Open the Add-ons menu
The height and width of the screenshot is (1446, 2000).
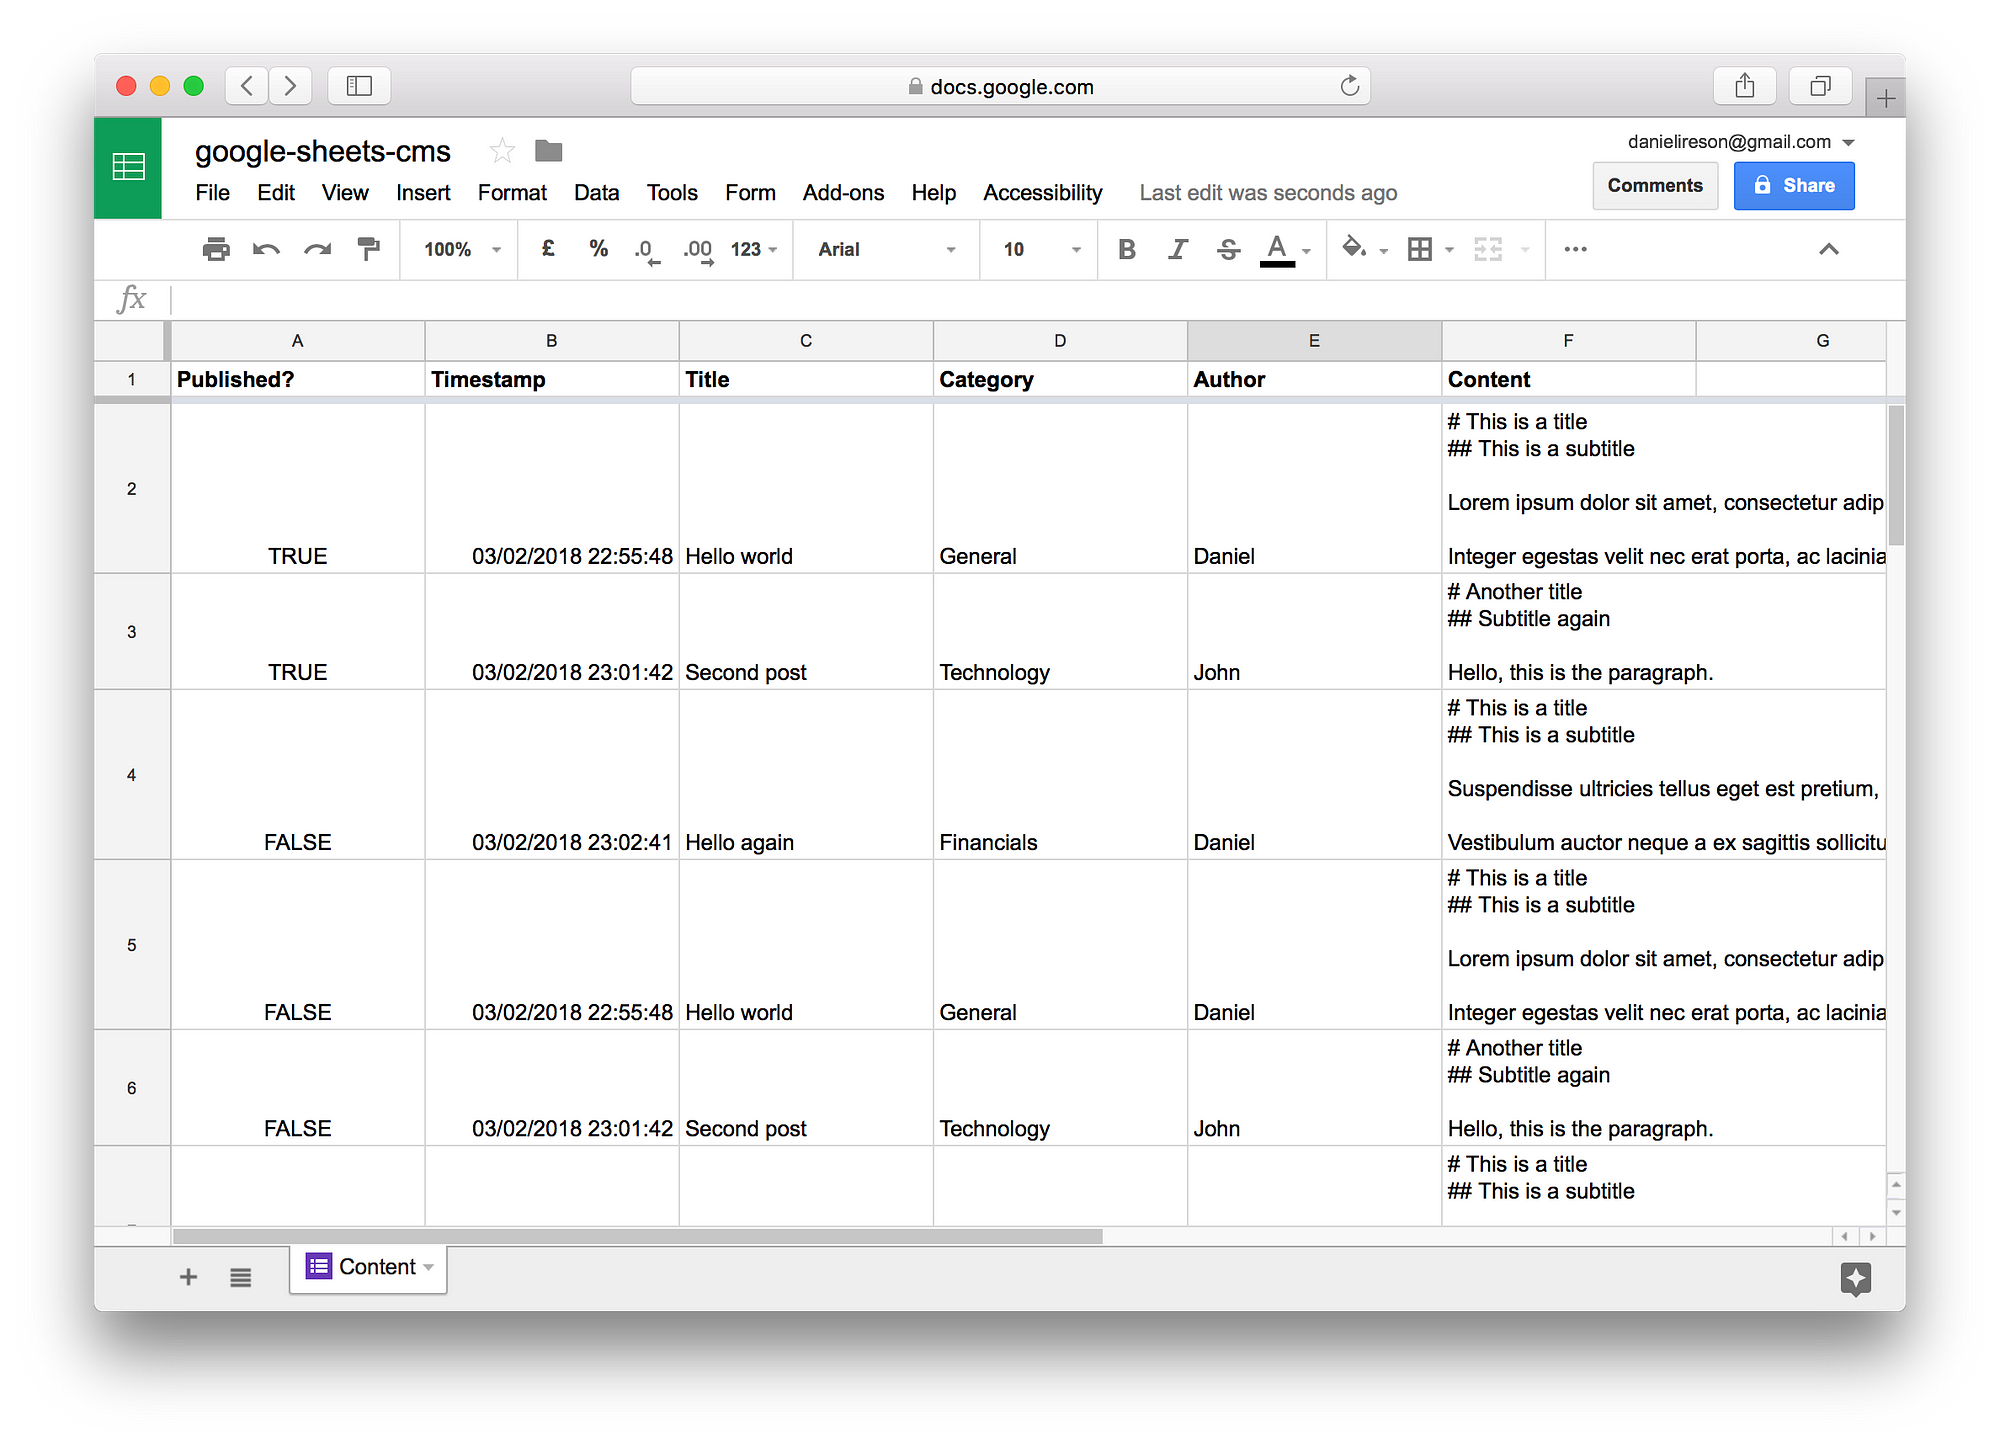(x=840, y=193)
